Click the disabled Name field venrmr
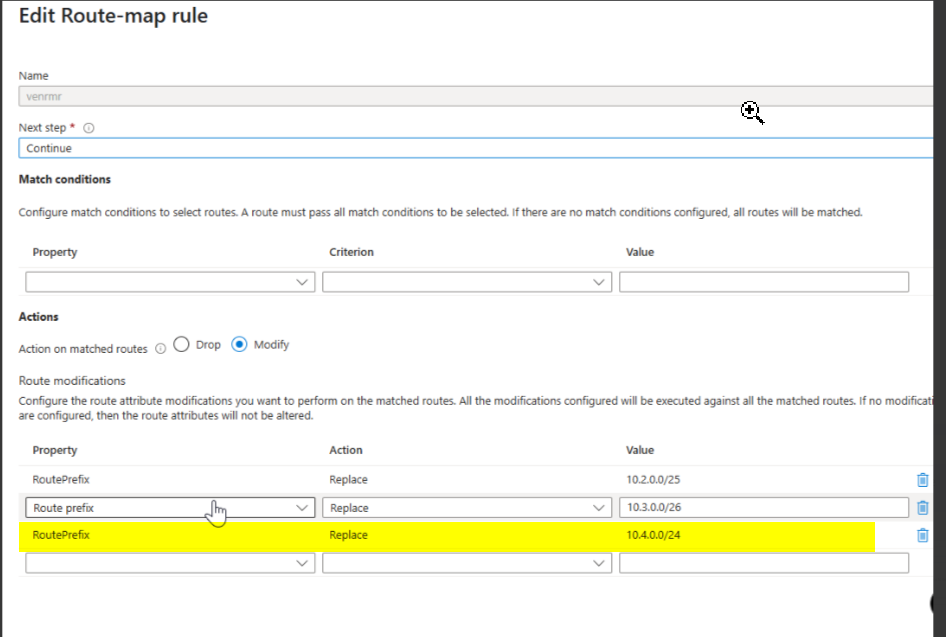This screenshot has width=946, height=637. [x=475, y=97]
